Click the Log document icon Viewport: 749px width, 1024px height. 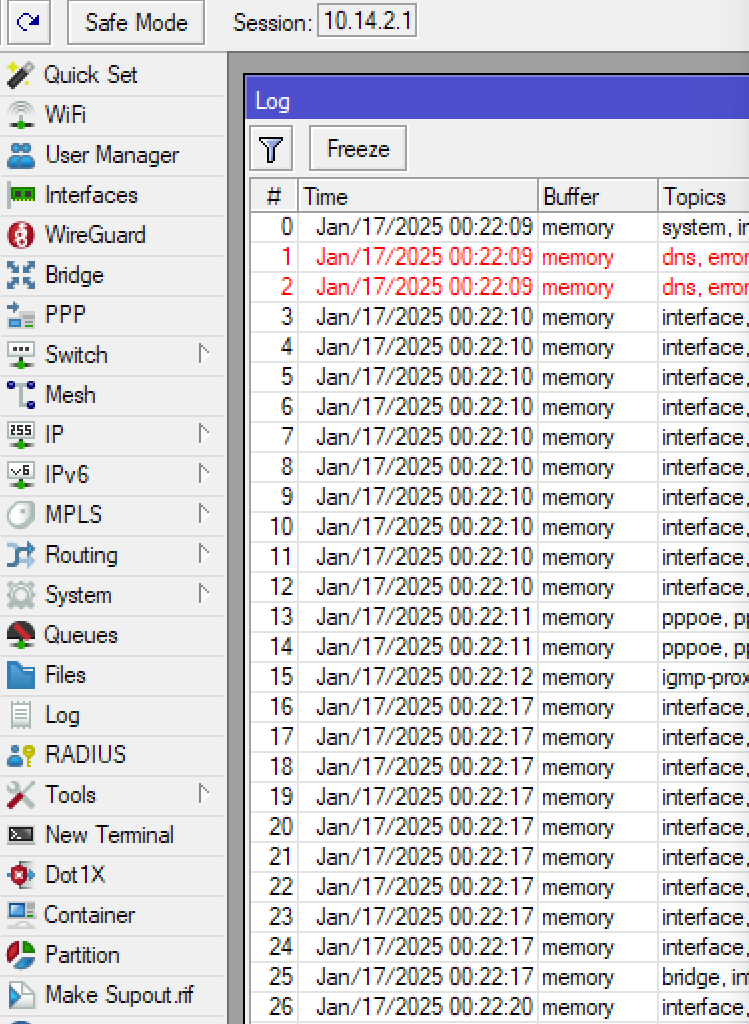pyautogui.click(x=21, y=715)
